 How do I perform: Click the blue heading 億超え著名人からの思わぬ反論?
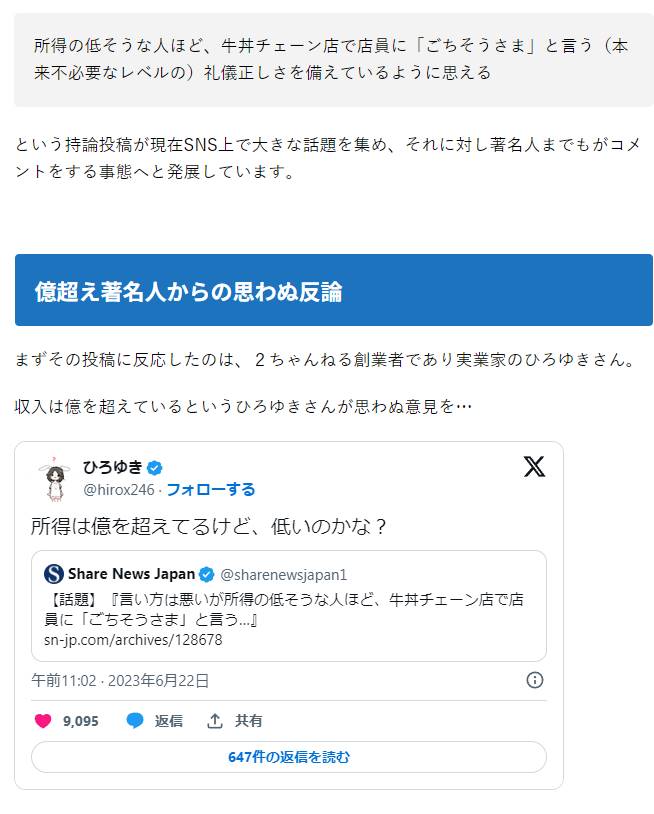[189, 291]
